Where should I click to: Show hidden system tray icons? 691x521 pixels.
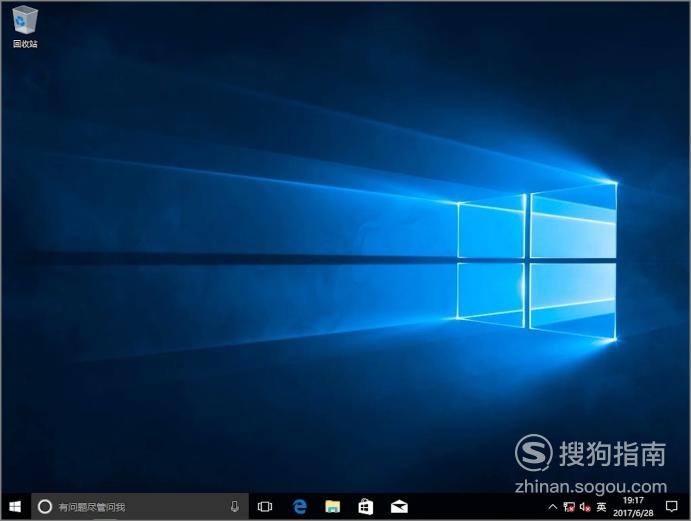tap(553, 507)
